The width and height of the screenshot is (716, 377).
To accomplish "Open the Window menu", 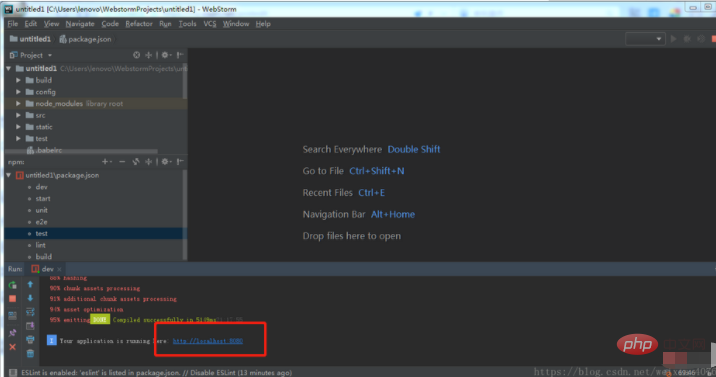I will [236, 24].
